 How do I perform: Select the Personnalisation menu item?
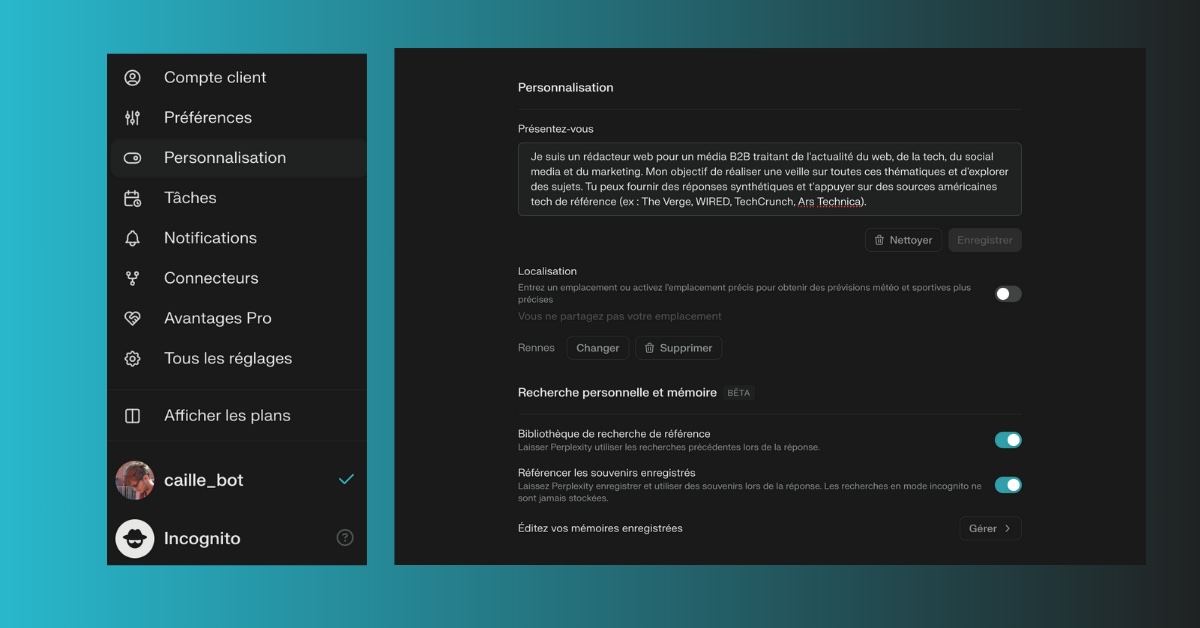pos(237,158)
